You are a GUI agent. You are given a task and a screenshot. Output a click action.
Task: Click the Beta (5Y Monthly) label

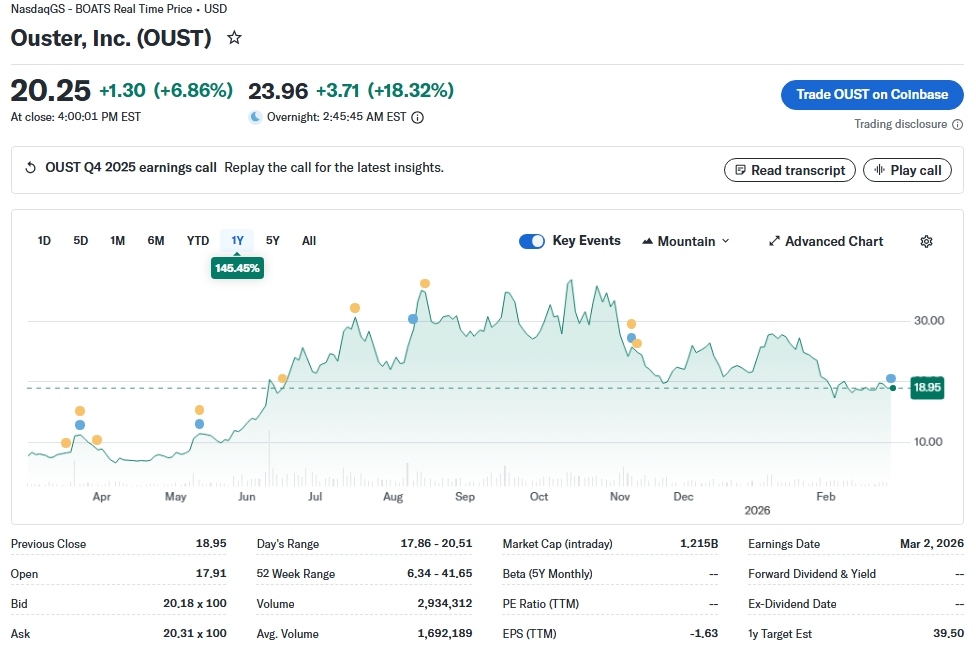point(547,574)
